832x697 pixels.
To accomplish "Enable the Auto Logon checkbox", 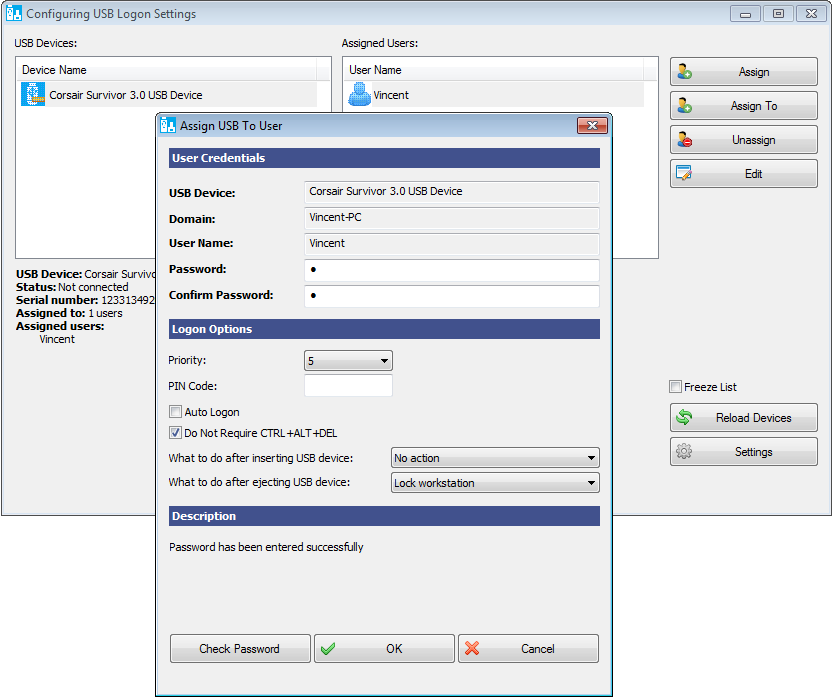I will click(176, 412).
